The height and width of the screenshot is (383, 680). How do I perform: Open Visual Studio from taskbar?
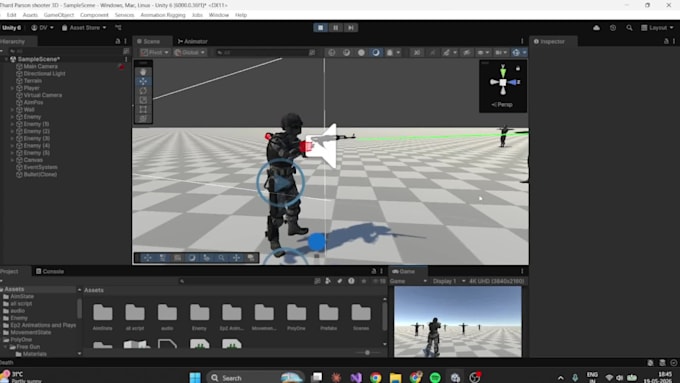[356, 377]
